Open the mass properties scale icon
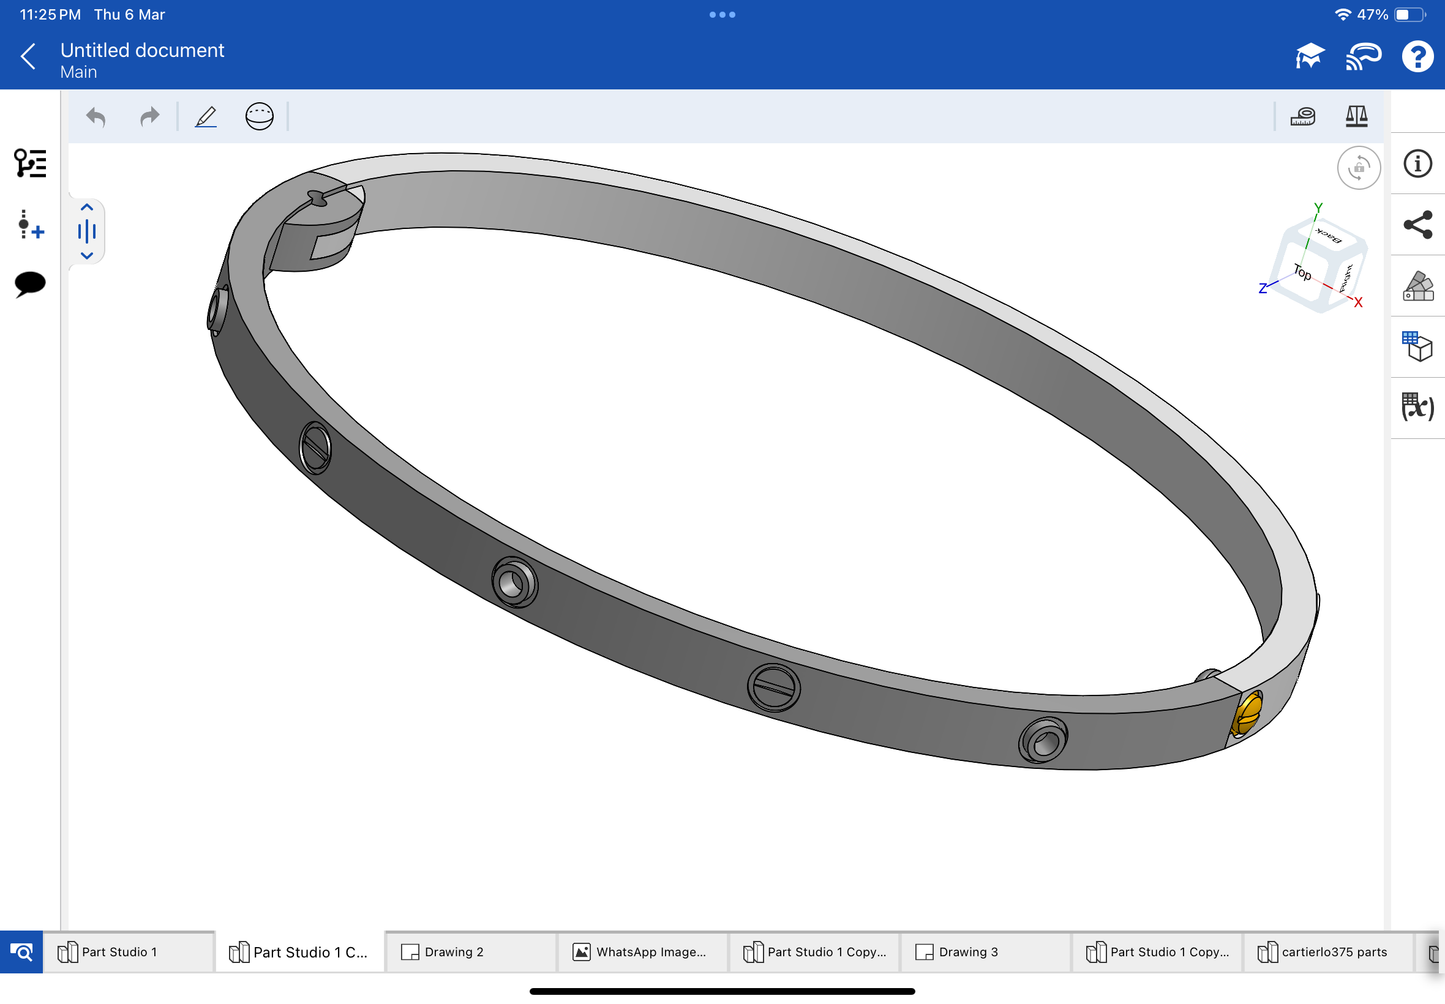Screen dimensions: 1445x1004 (1356, 117)
